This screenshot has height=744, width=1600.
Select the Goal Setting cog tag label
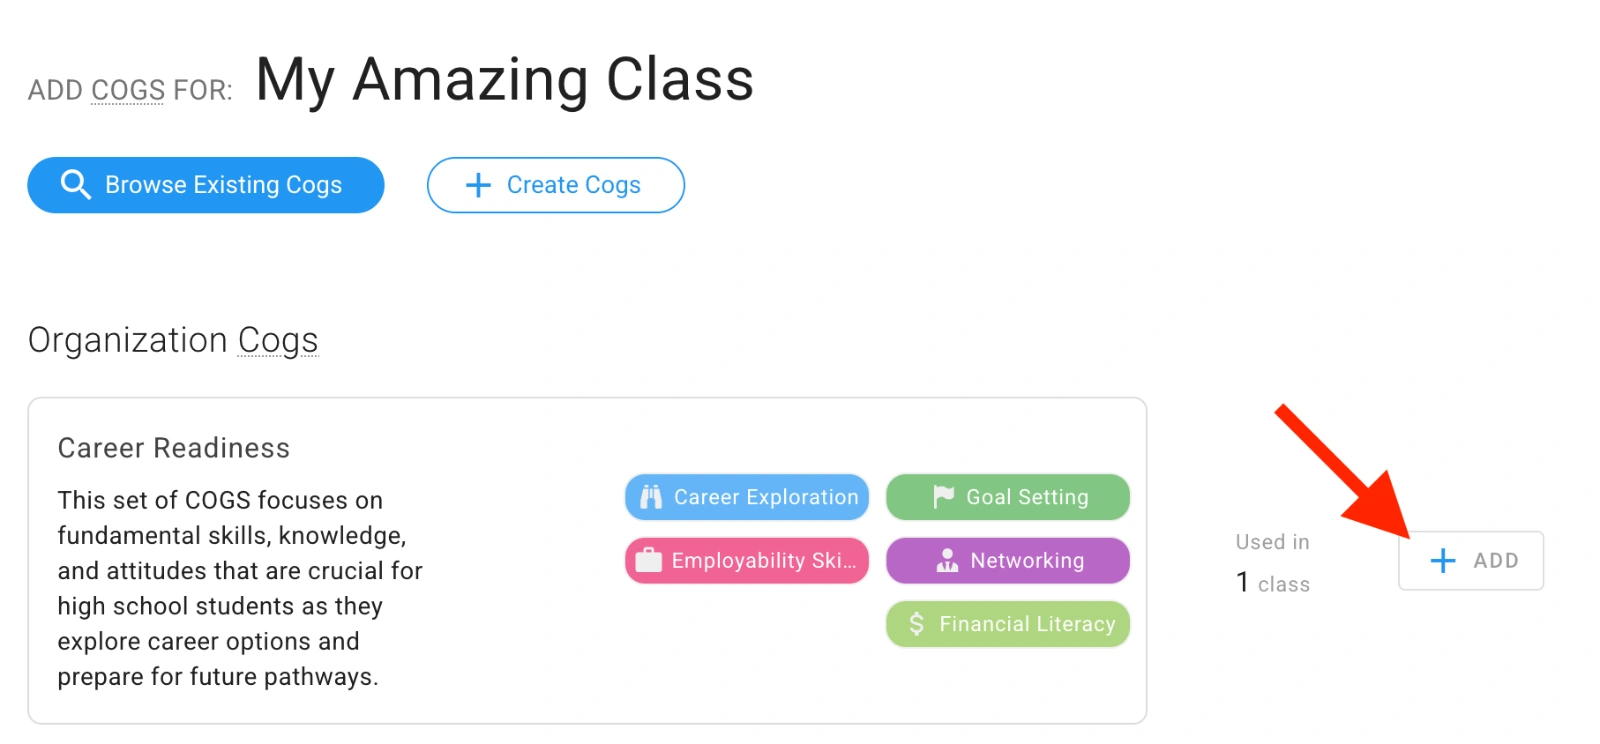tap(1027, 497)
